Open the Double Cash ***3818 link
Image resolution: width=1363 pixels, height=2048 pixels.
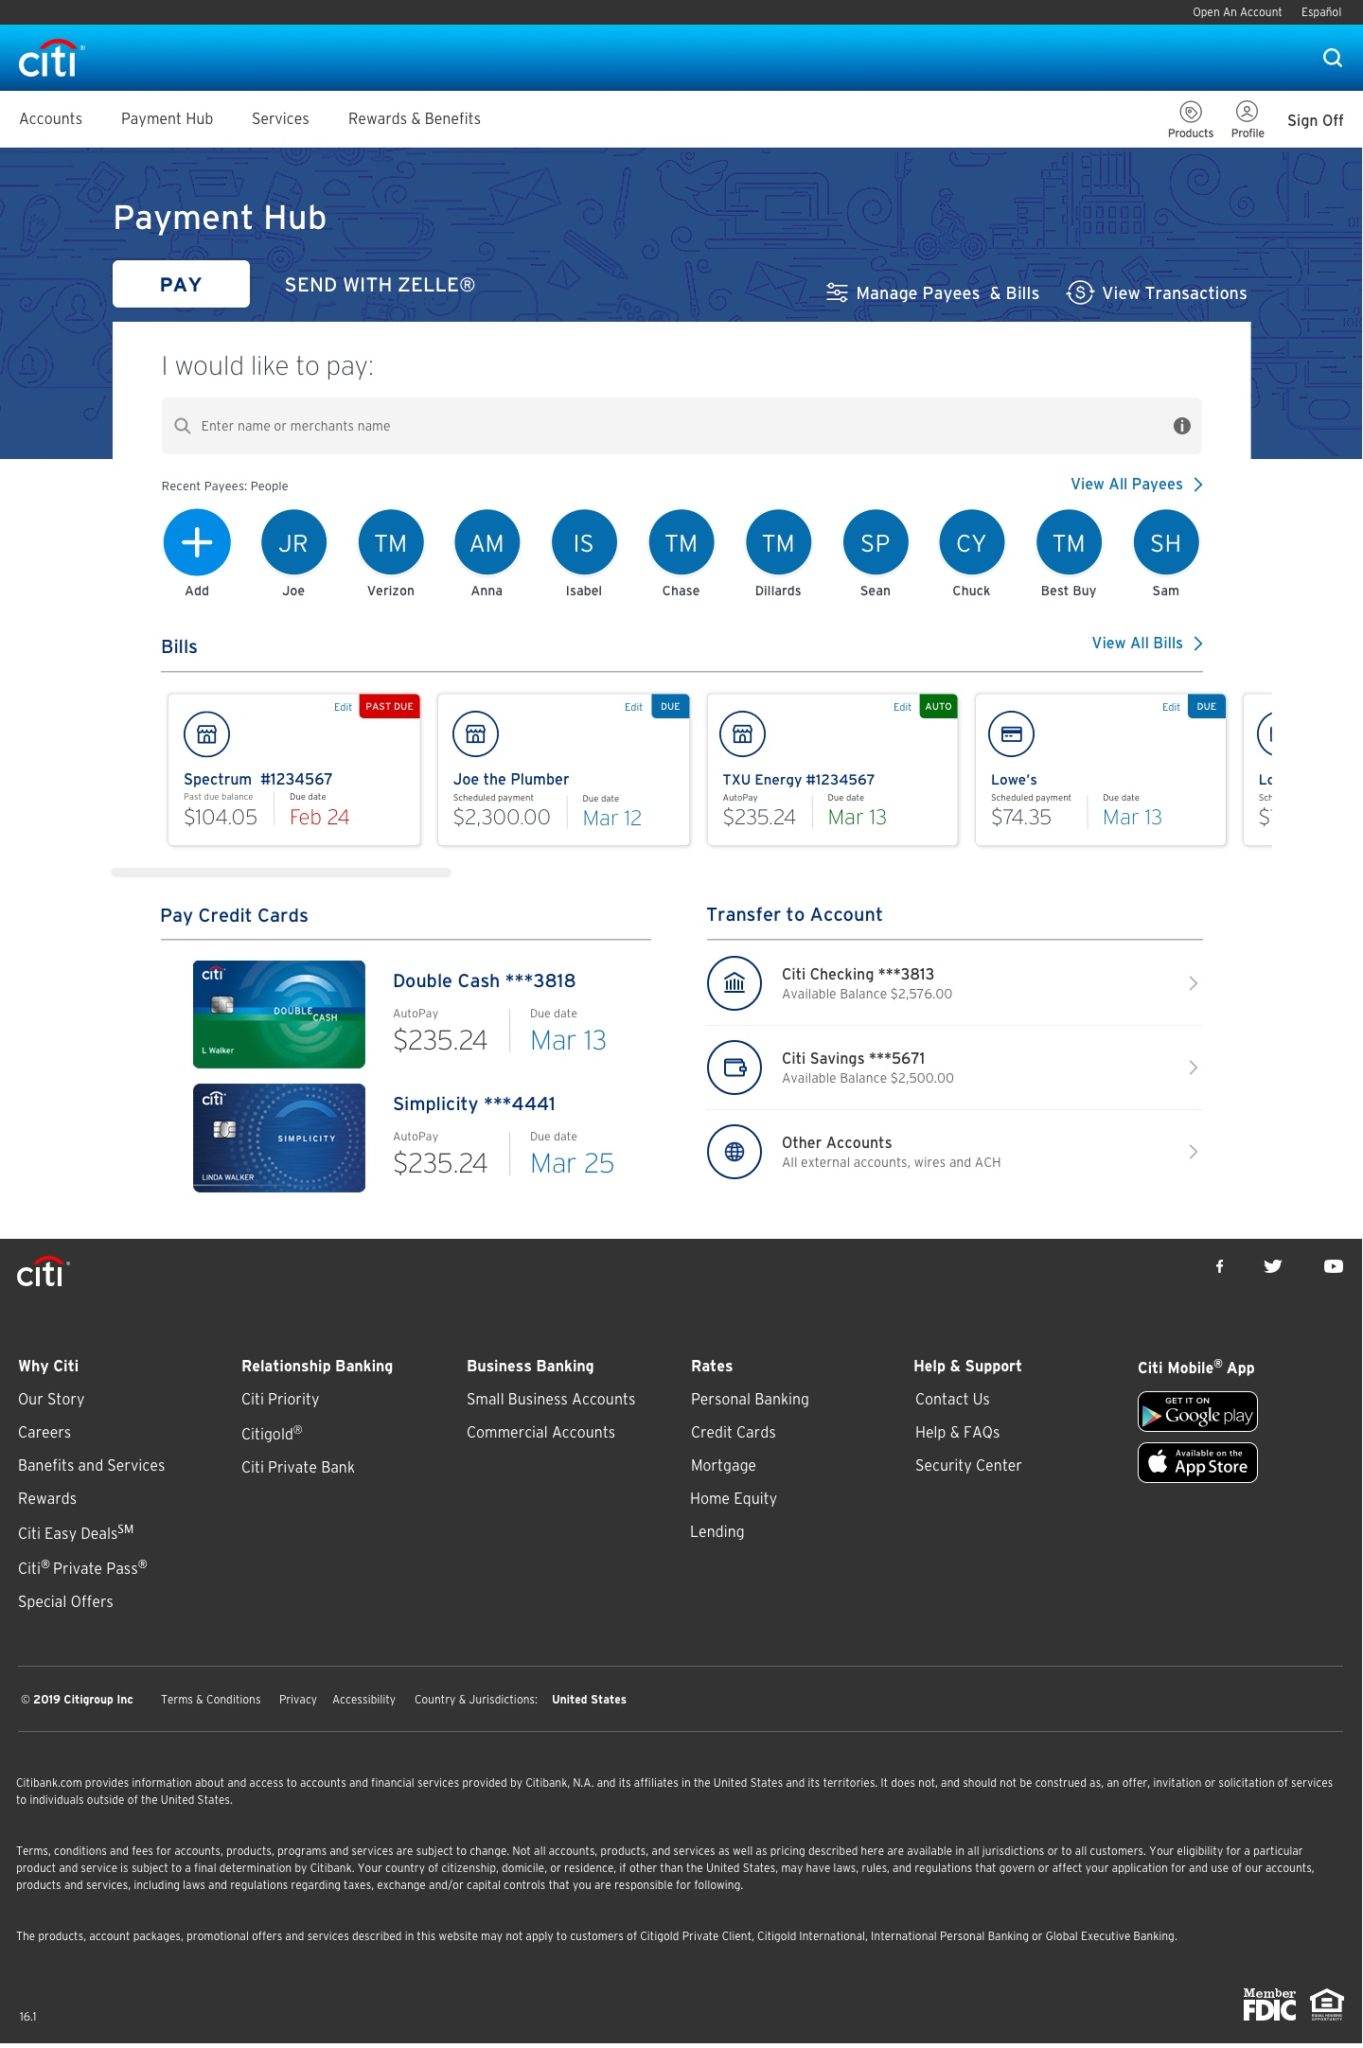(x=484, y=981)
